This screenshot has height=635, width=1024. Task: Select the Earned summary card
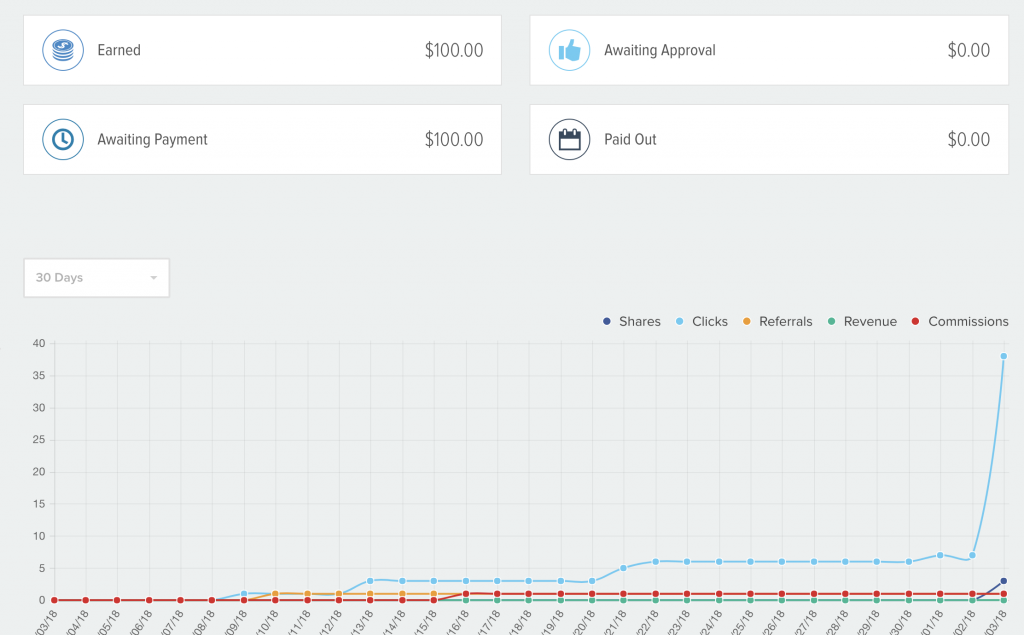[x=262, y=50]
